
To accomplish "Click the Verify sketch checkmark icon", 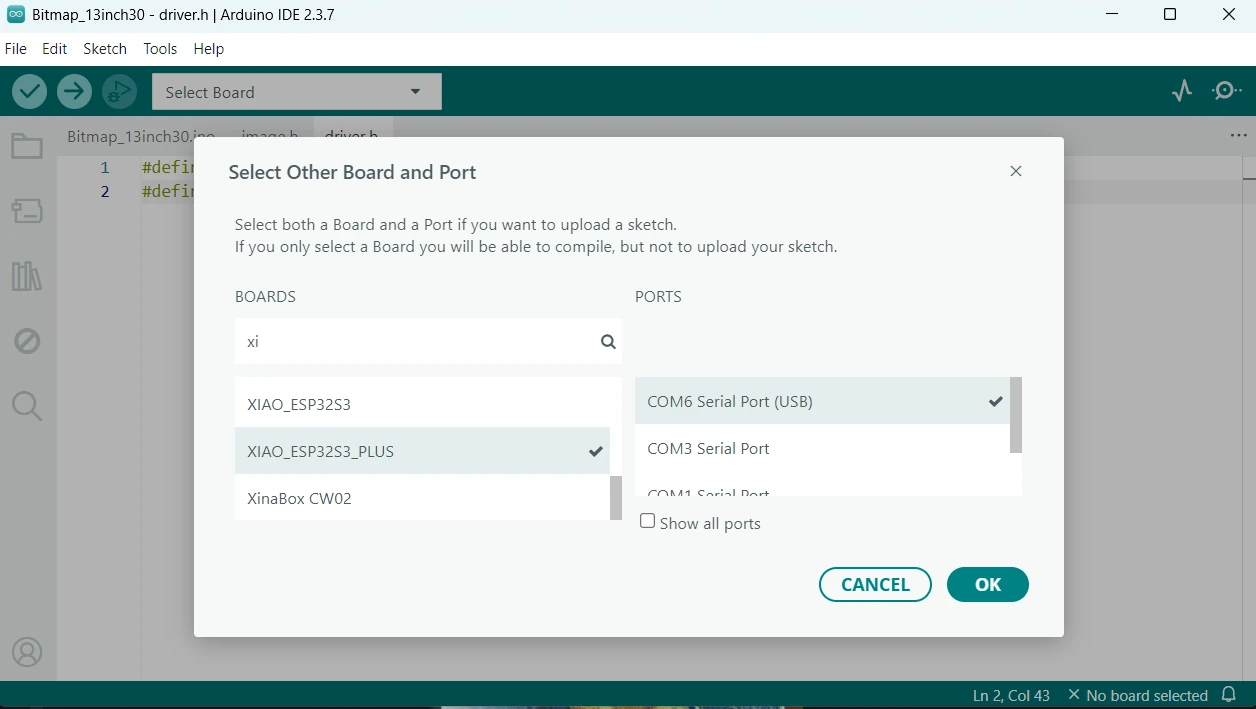I will (x=30, y=92).
